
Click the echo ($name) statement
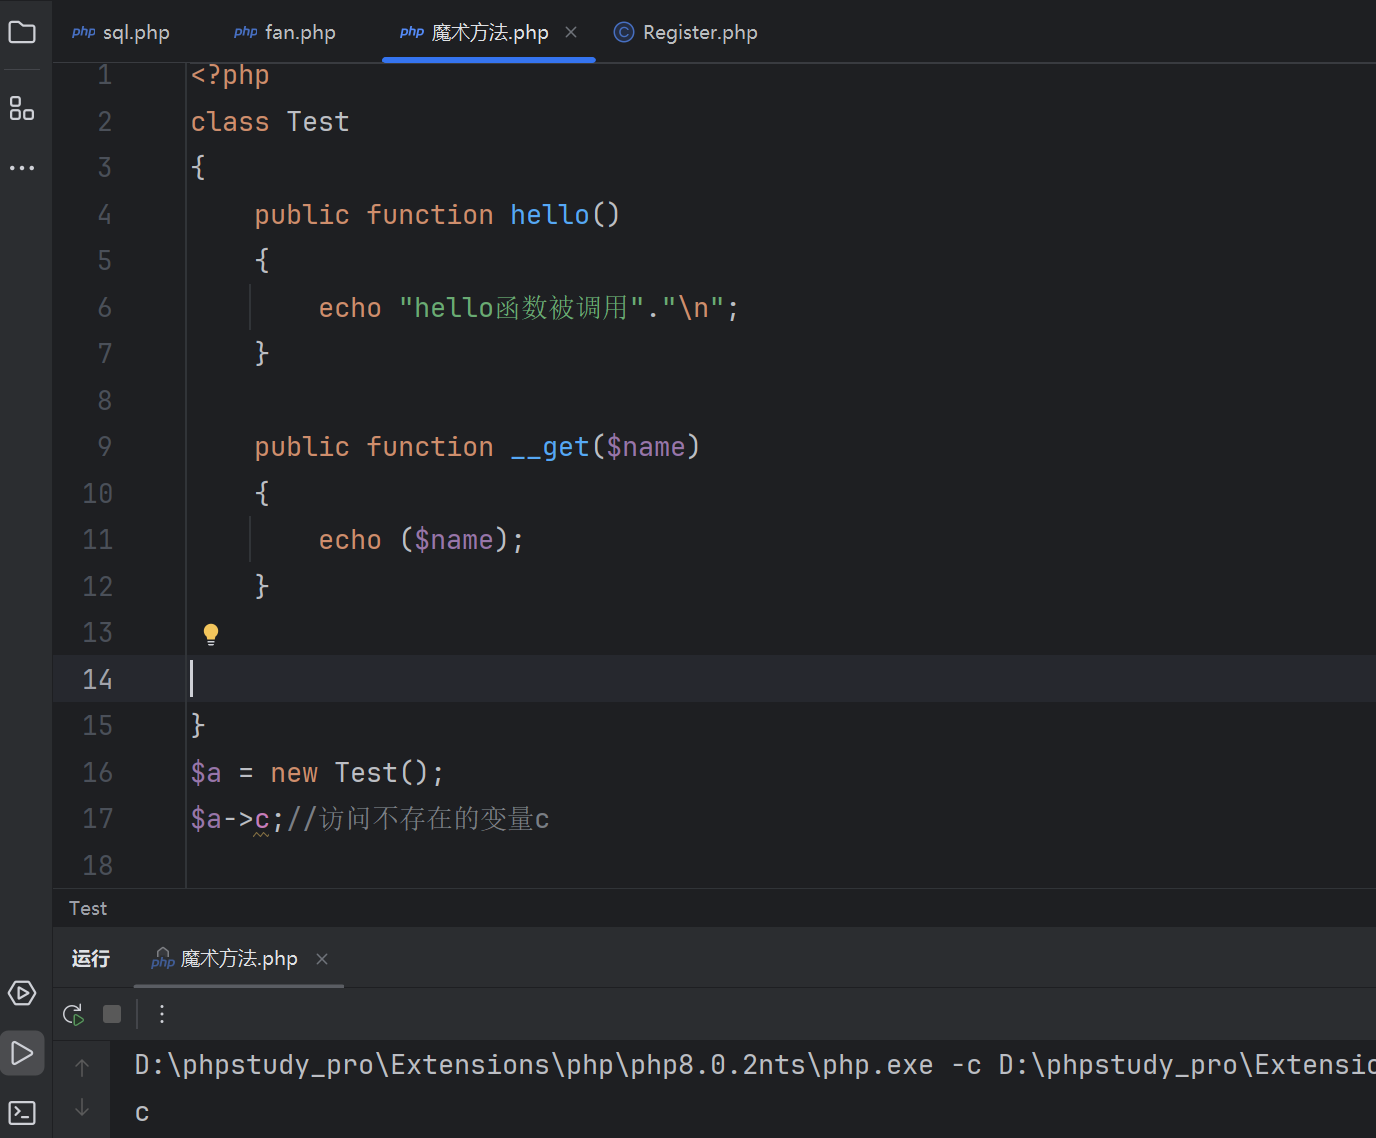pos(421,540)
